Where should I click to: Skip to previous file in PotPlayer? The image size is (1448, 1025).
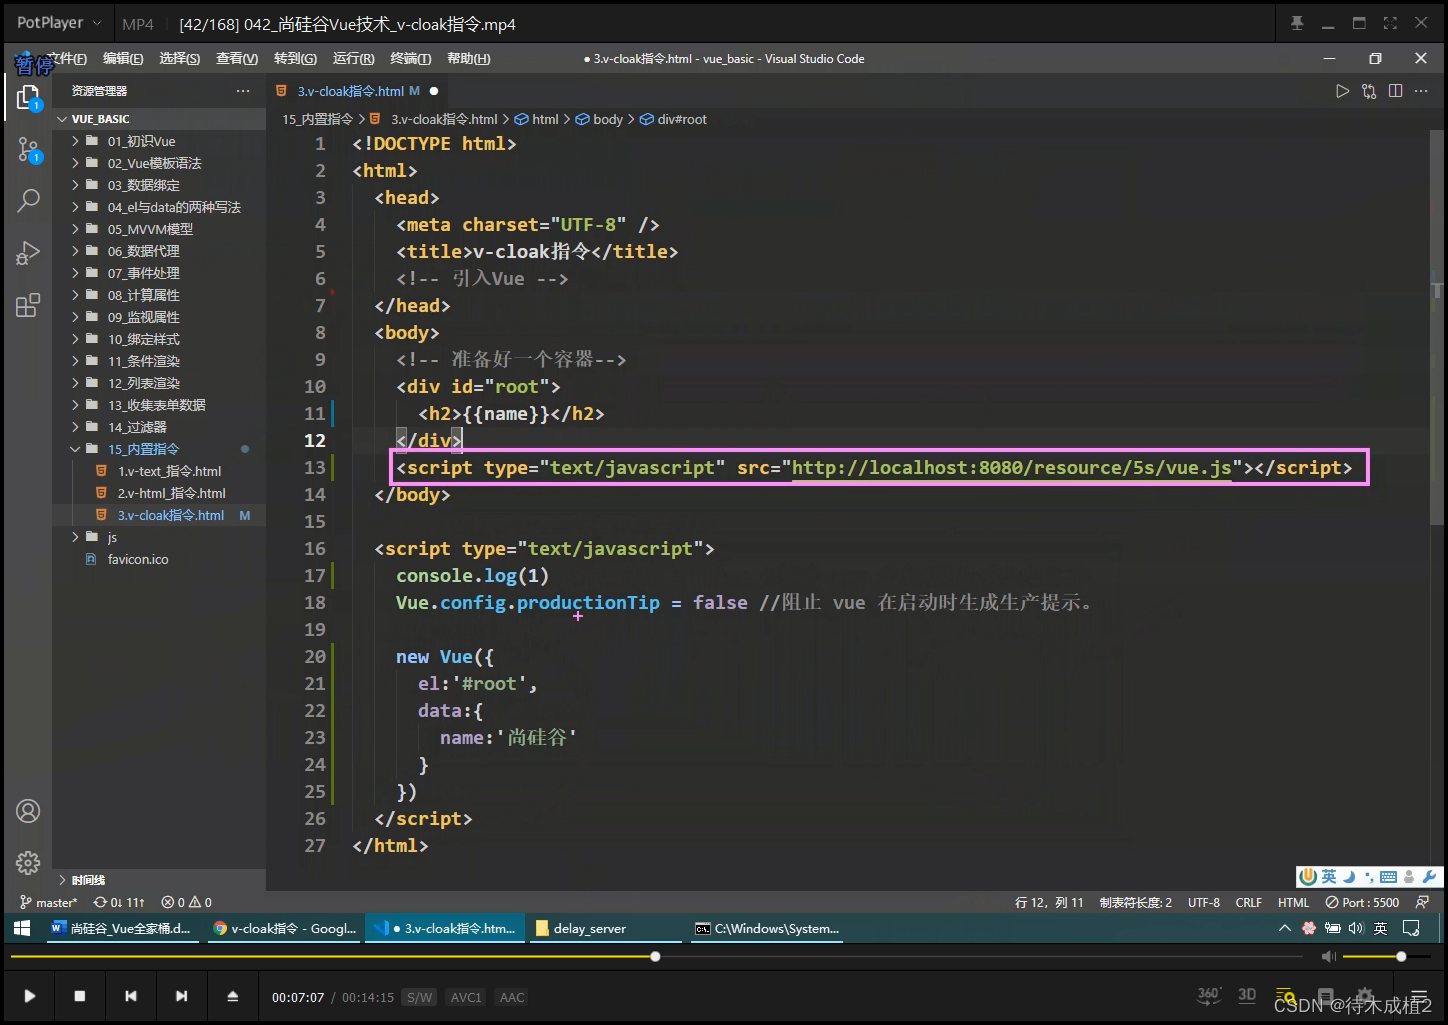pyautogui.click(x=130, y=996)
